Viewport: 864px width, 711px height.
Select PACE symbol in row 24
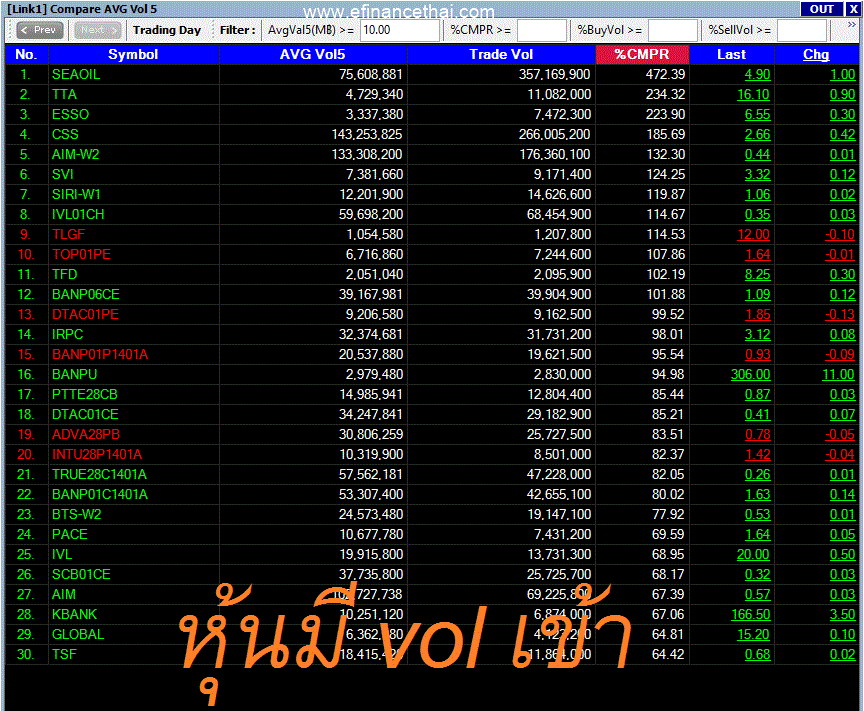[70, 535]
